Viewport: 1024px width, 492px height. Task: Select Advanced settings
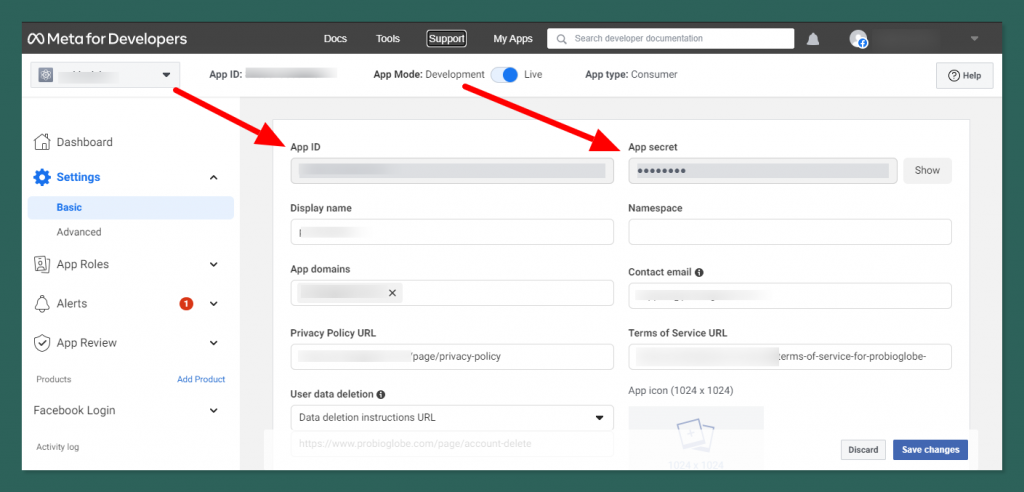point(79,232)
